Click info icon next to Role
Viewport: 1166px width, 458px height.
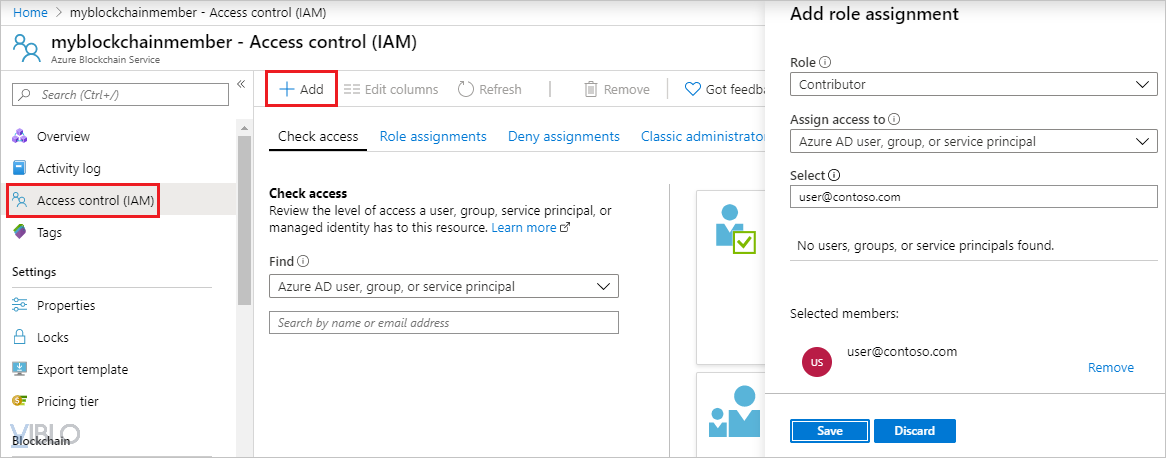[825, 62]
